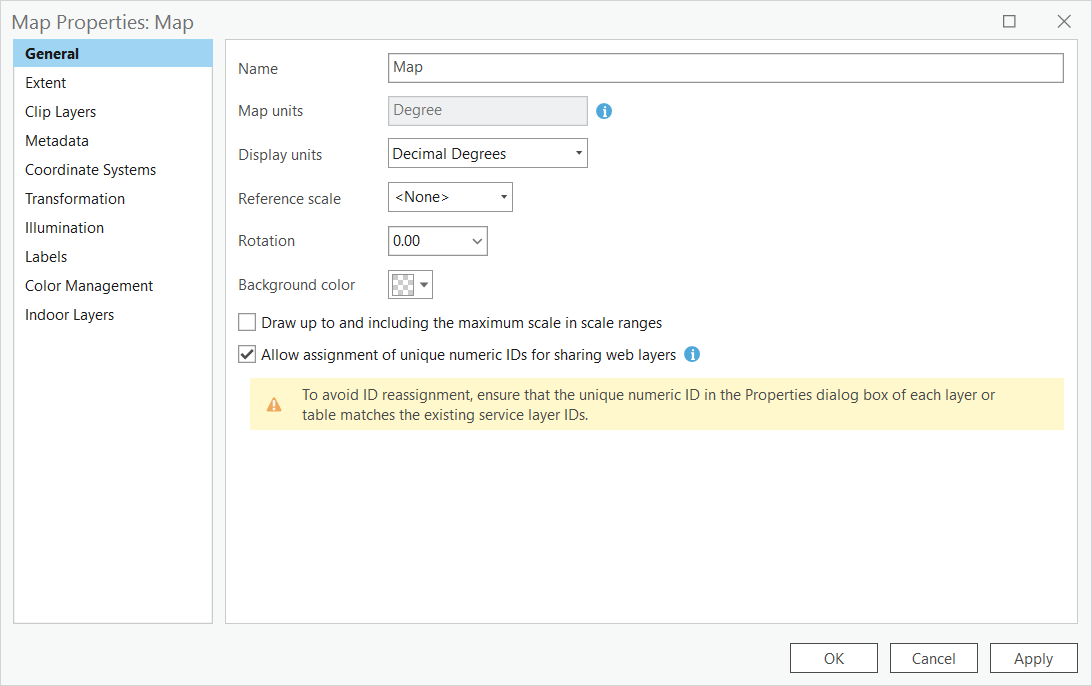1092x686 pixels.
Task: View the Indoor Layers settings
Action: click(70, 314)
